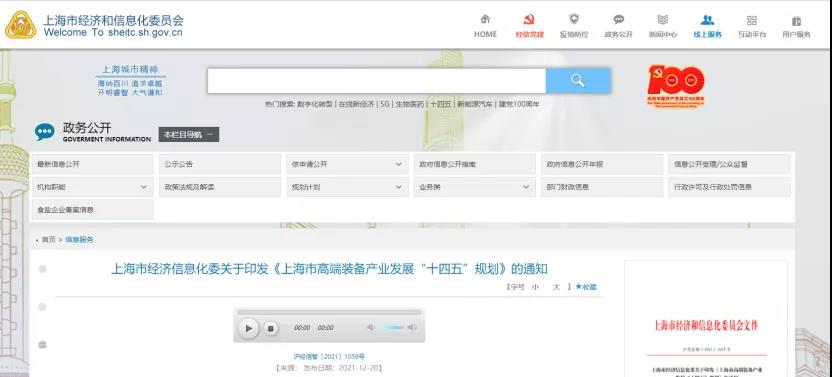Search hot topic 数字化转型

315,105
